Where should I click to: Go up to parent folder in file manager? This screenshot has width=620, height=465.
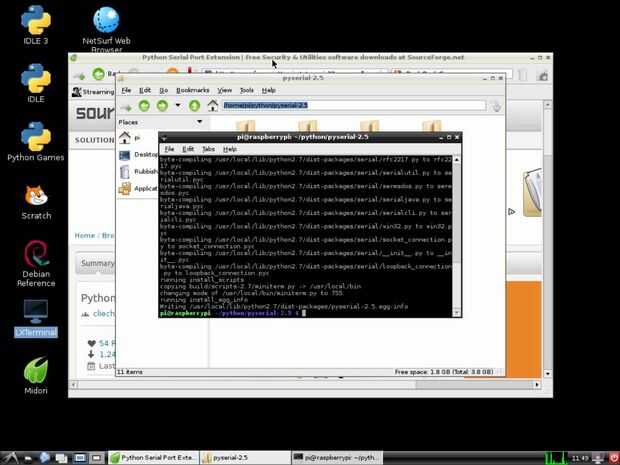pos(194,106)
